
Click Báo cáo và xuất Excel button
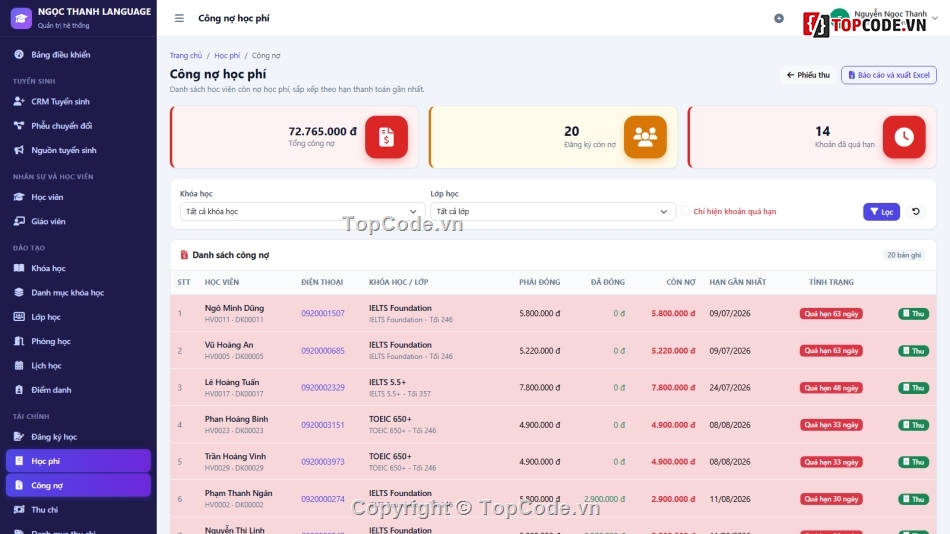pos(889,75)
